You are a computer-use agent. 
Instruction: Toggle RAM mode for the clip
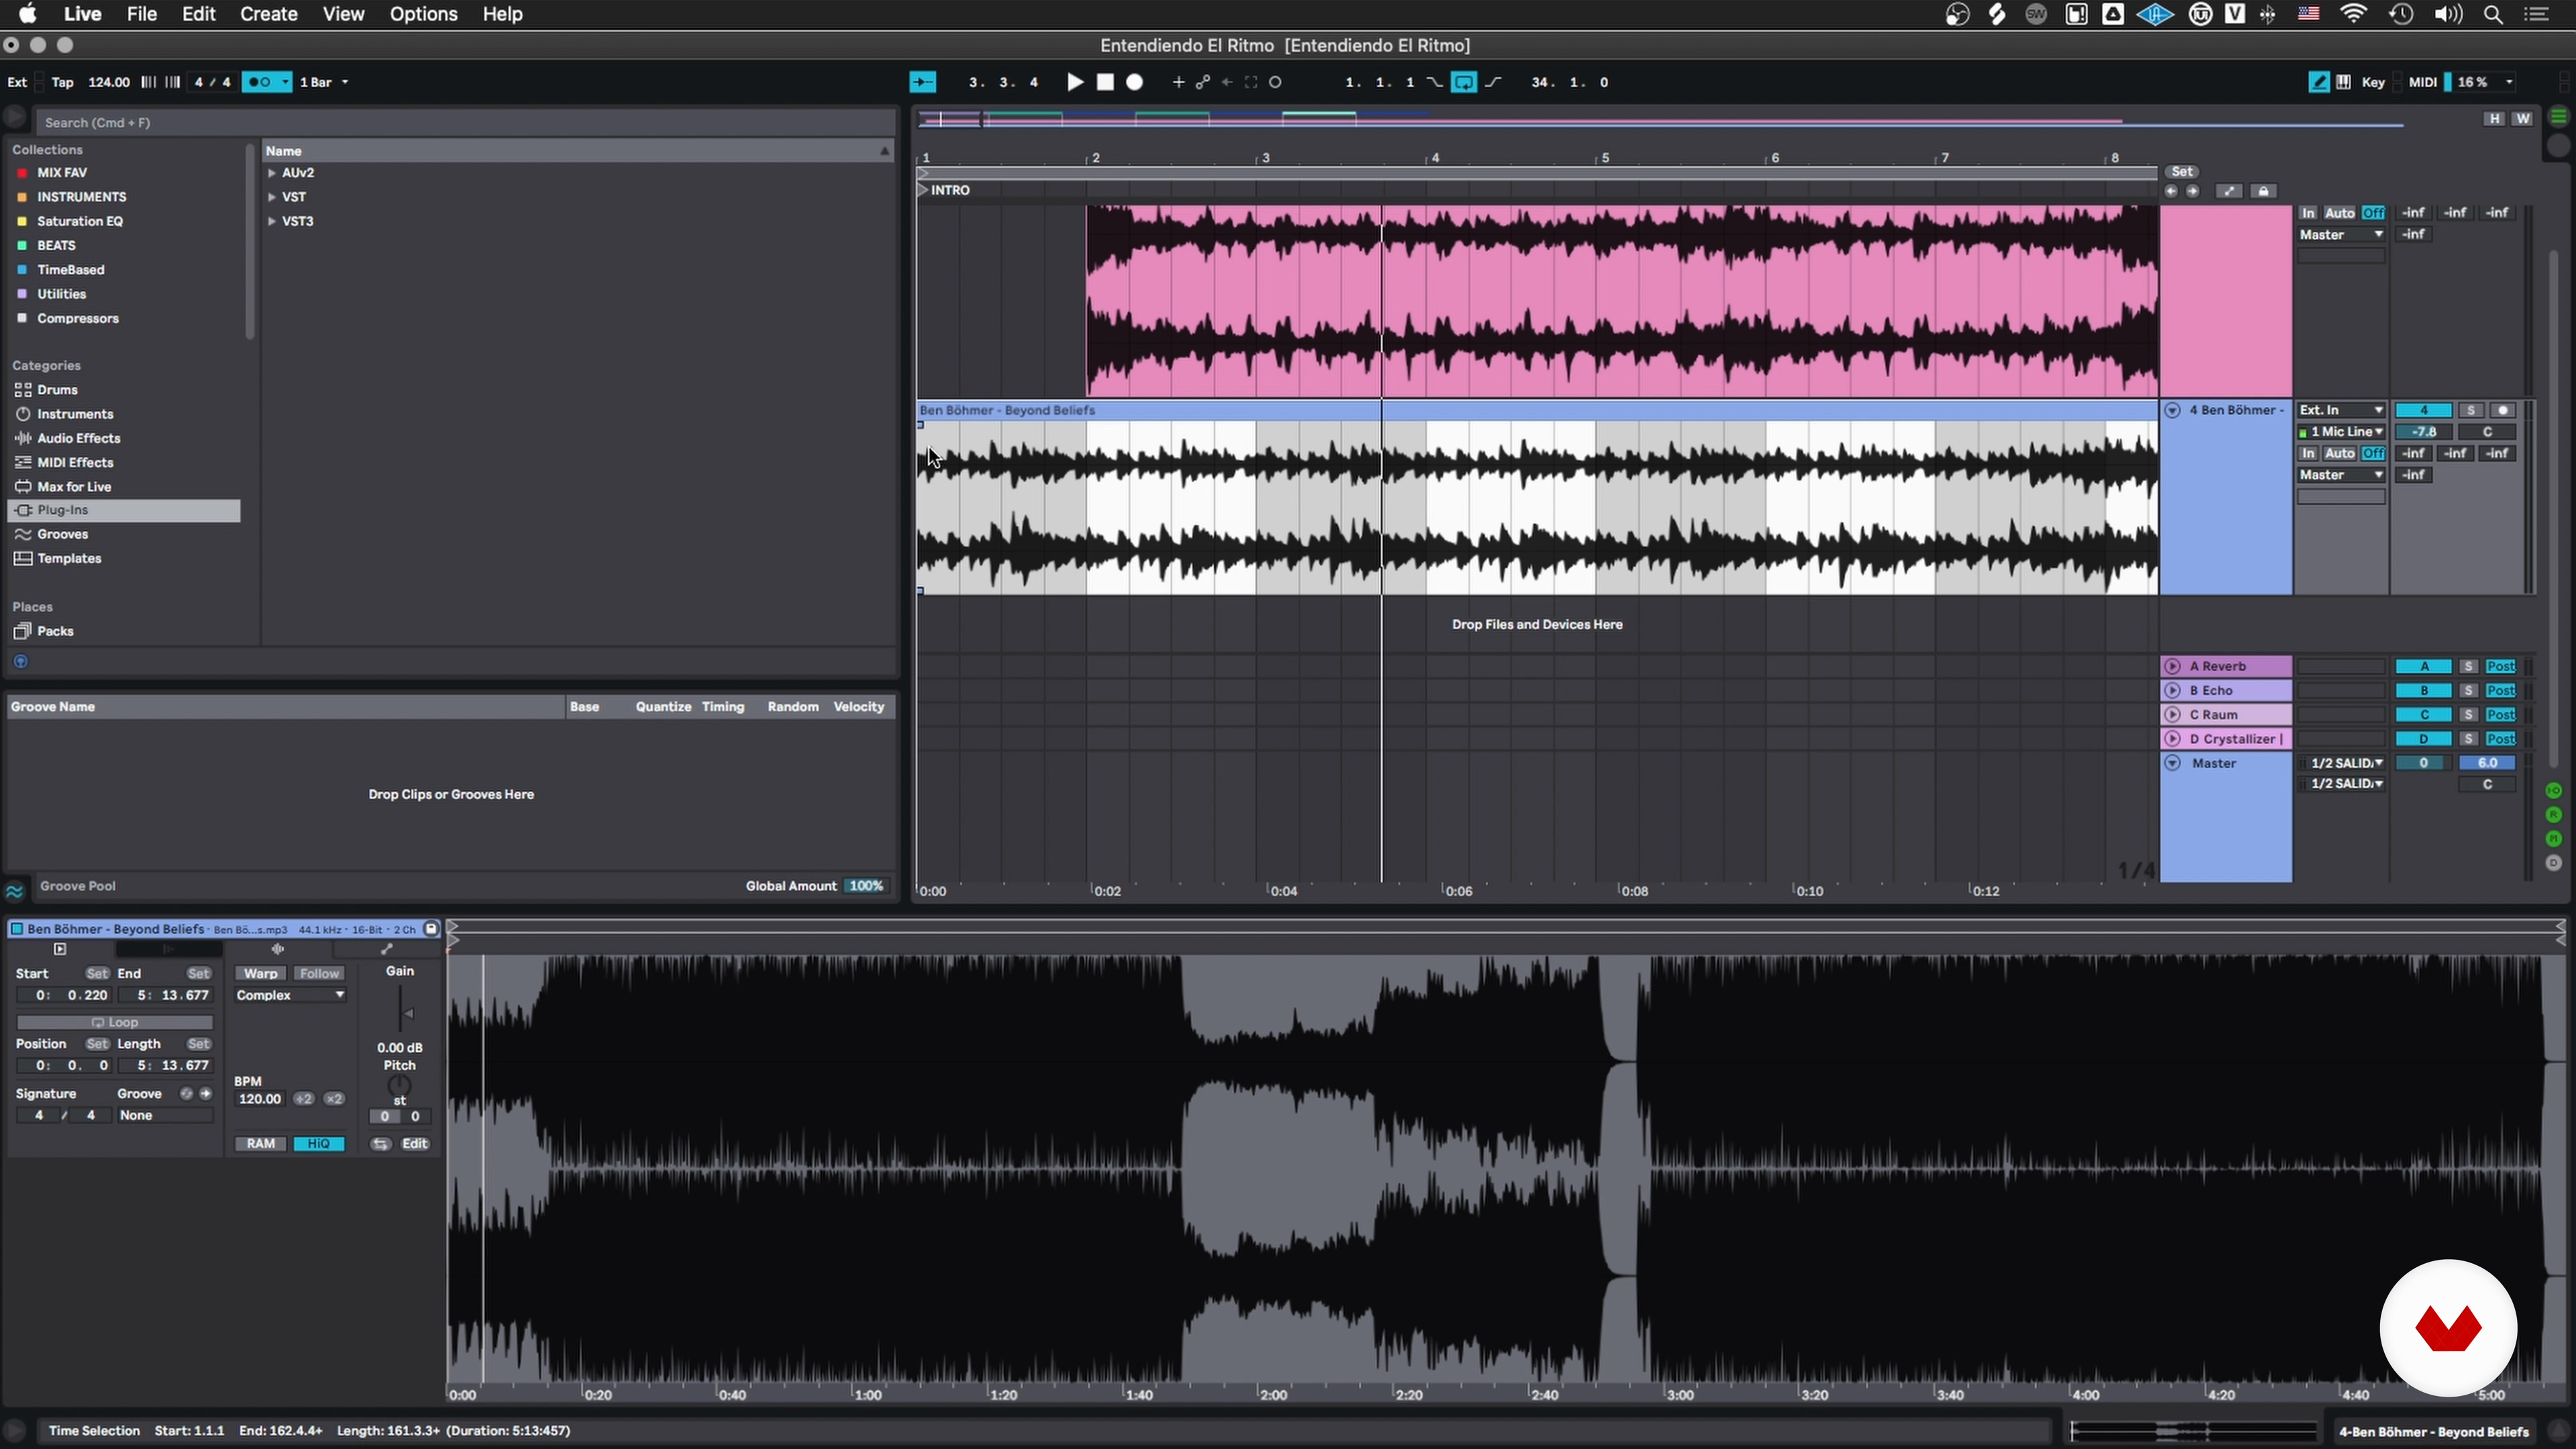coord(261,1144)
